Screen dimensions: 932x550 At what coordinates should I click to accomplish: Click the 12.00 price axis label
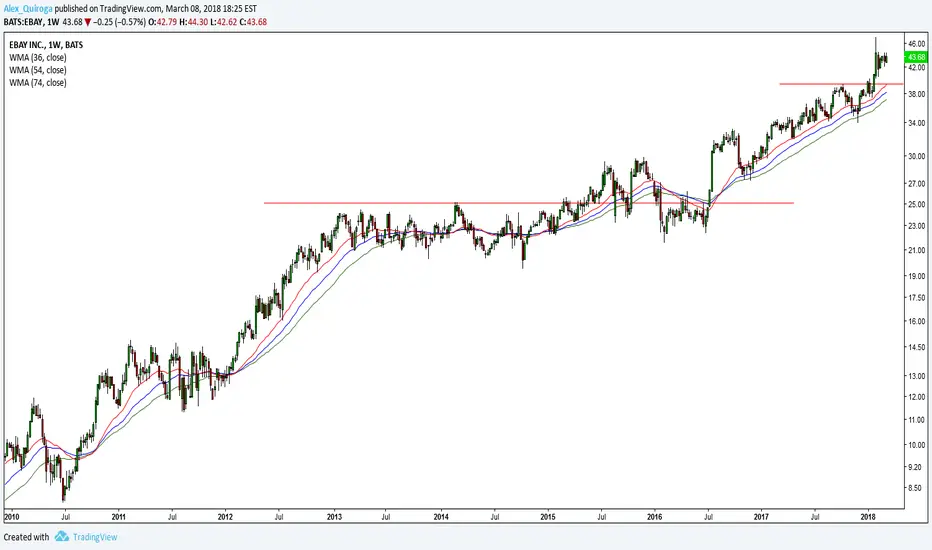[917, 397]
